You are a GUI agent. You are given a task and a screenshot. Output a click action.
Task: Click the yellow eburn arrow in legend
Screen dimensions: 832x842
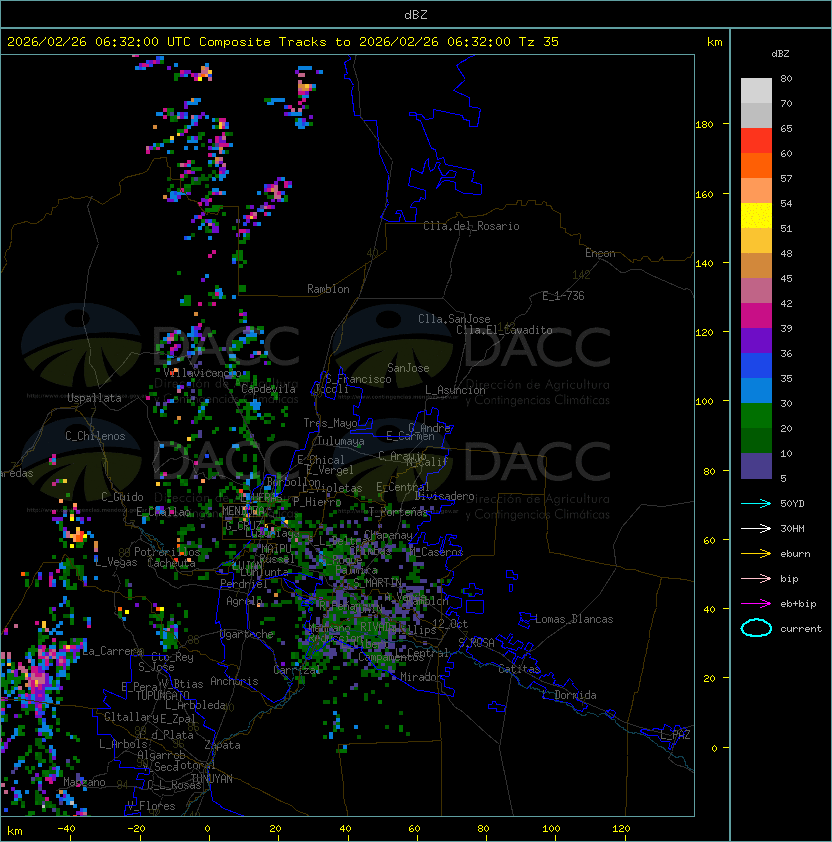point(756,554)
